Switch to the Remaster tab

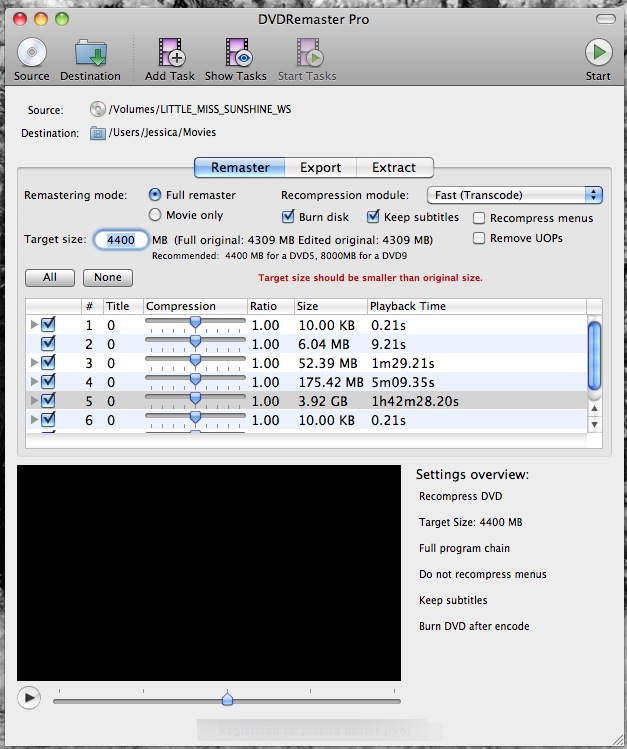click(240, 168)
